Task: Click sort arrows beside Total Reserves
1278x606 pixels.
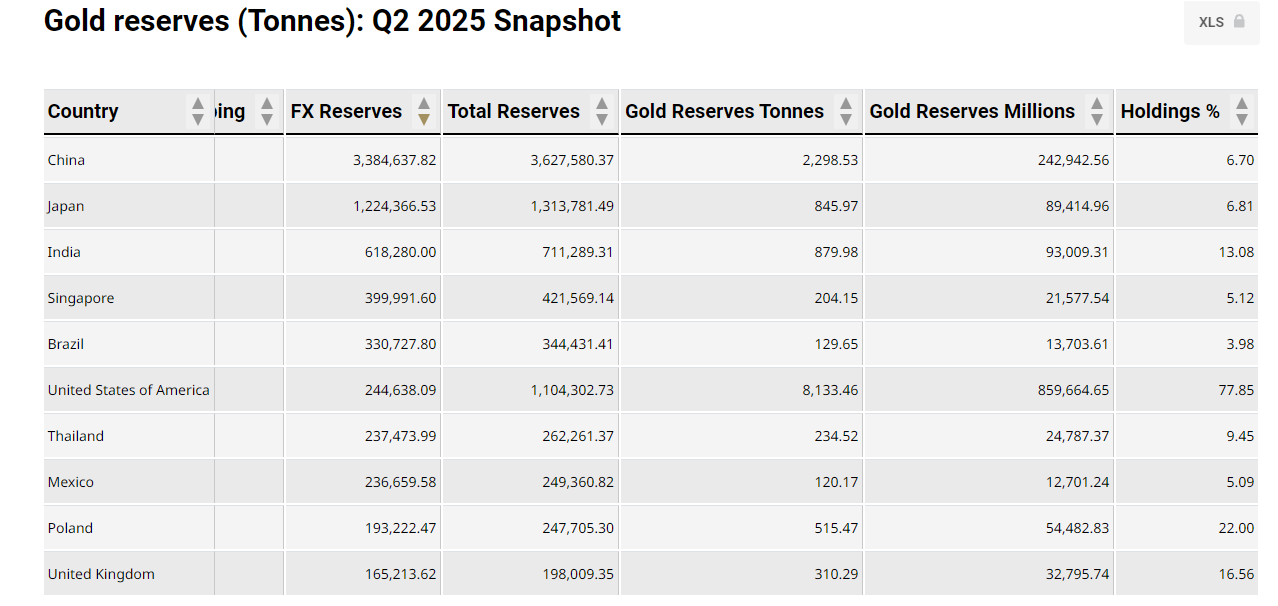Action: pos(601,111)
